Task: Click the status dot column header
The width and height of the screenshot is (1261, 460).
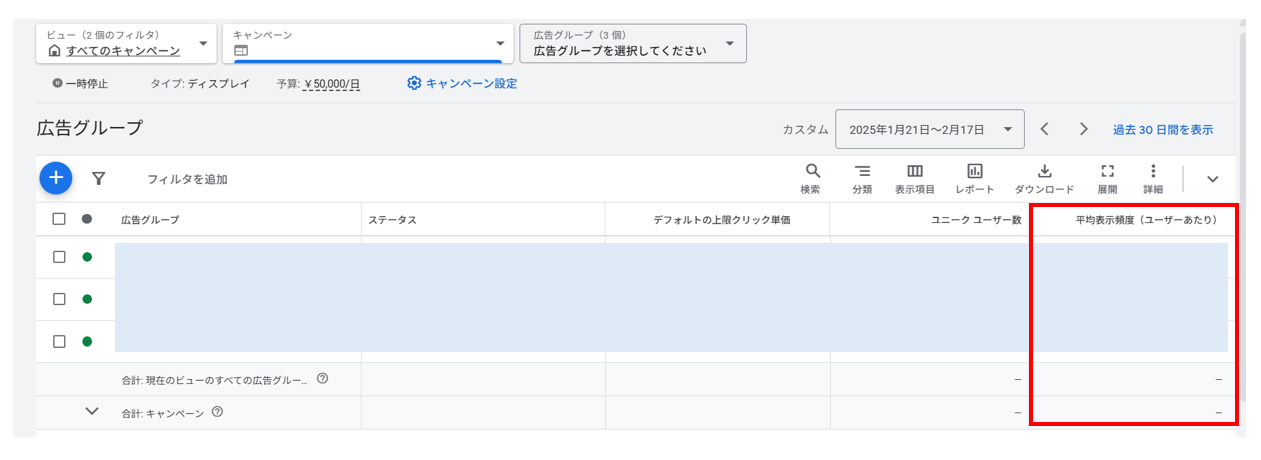Action: pos(87,219)
